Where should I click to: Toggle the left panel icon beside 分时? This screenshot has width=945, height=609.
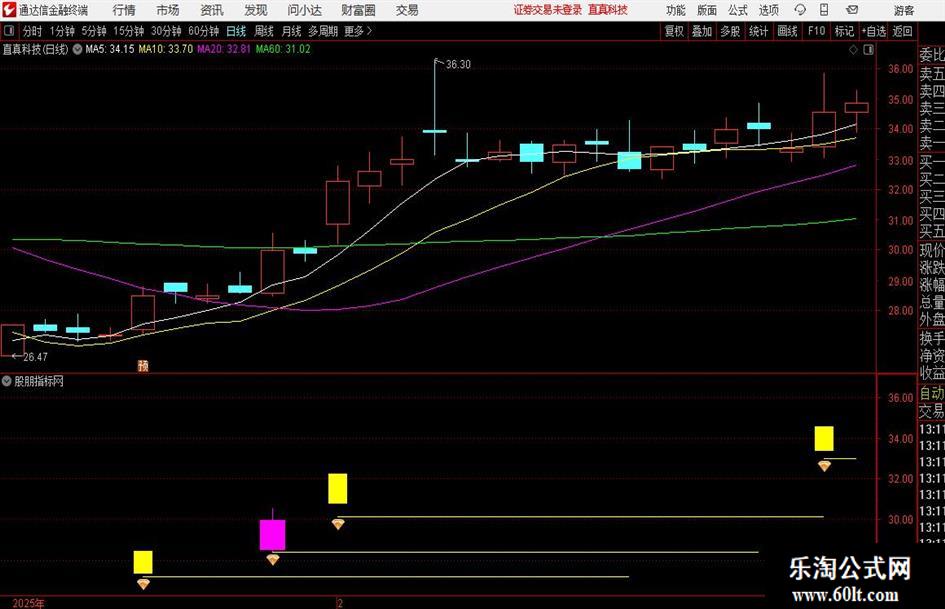coord(9,31)
